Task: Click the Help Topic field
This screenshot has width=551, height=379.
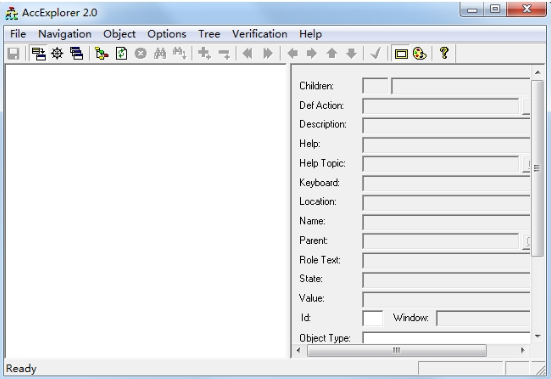Action: (x=440, y=164)
